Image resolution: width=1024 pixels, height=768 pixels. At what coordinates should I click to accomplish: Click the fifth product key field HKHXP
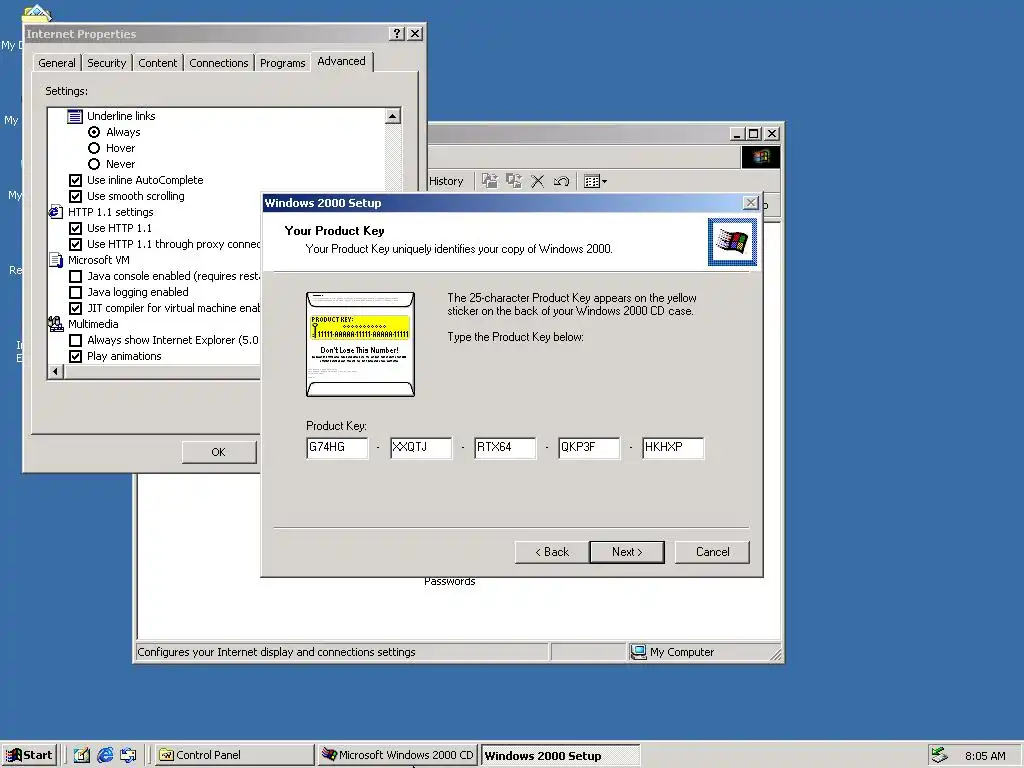pyautogui.click(x=673, y=448)
